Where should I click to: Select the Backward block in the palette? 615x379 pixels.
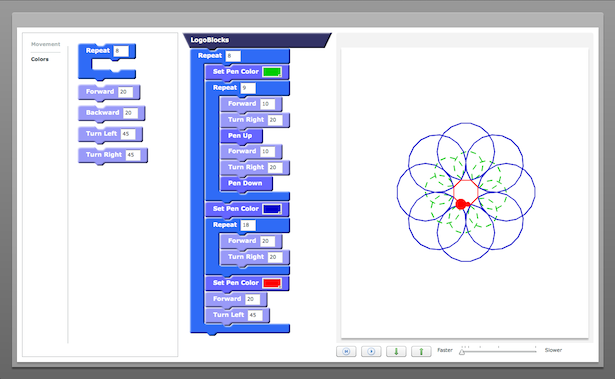111,113
